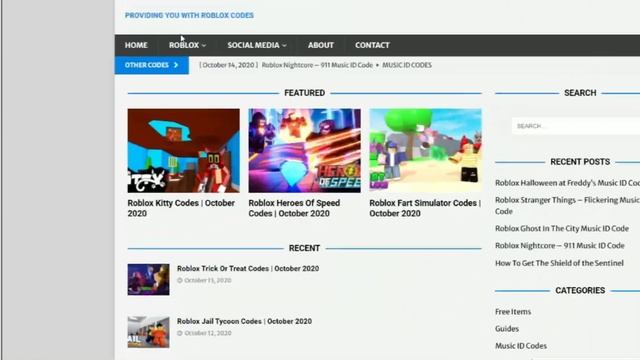The height and width of the screenshot is (360, 640).
Task: Click the Trick Or Treat Codes thumbnail
Action: click(x=148, y=280)
